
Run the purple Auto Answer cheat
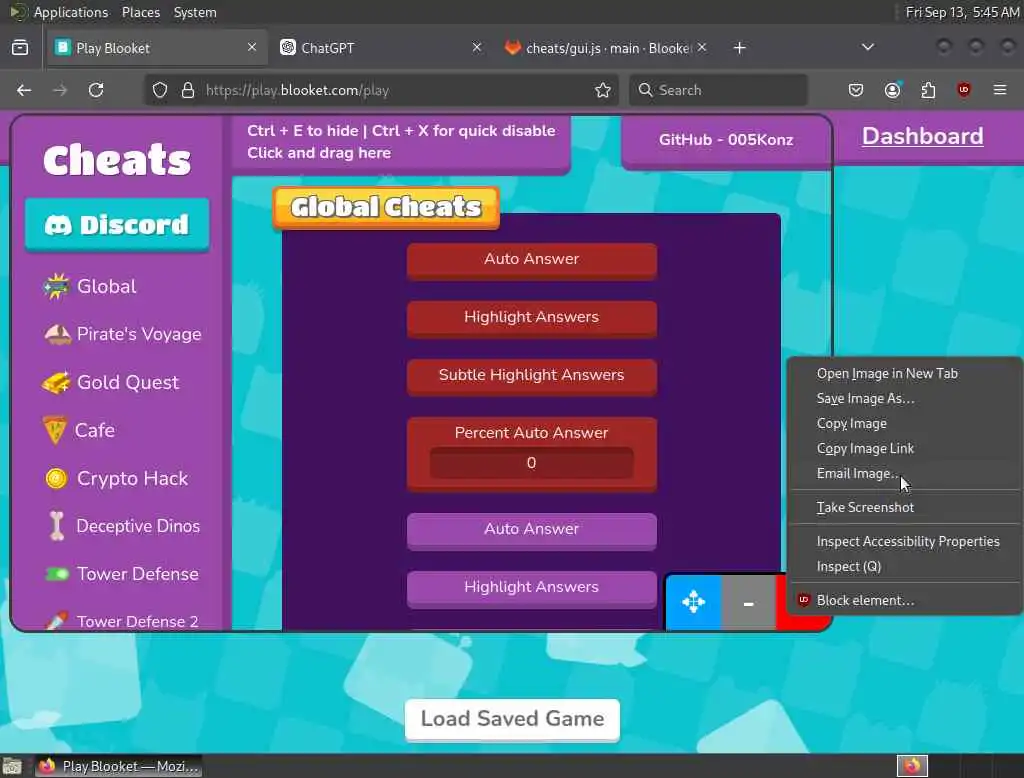(532, 530)
